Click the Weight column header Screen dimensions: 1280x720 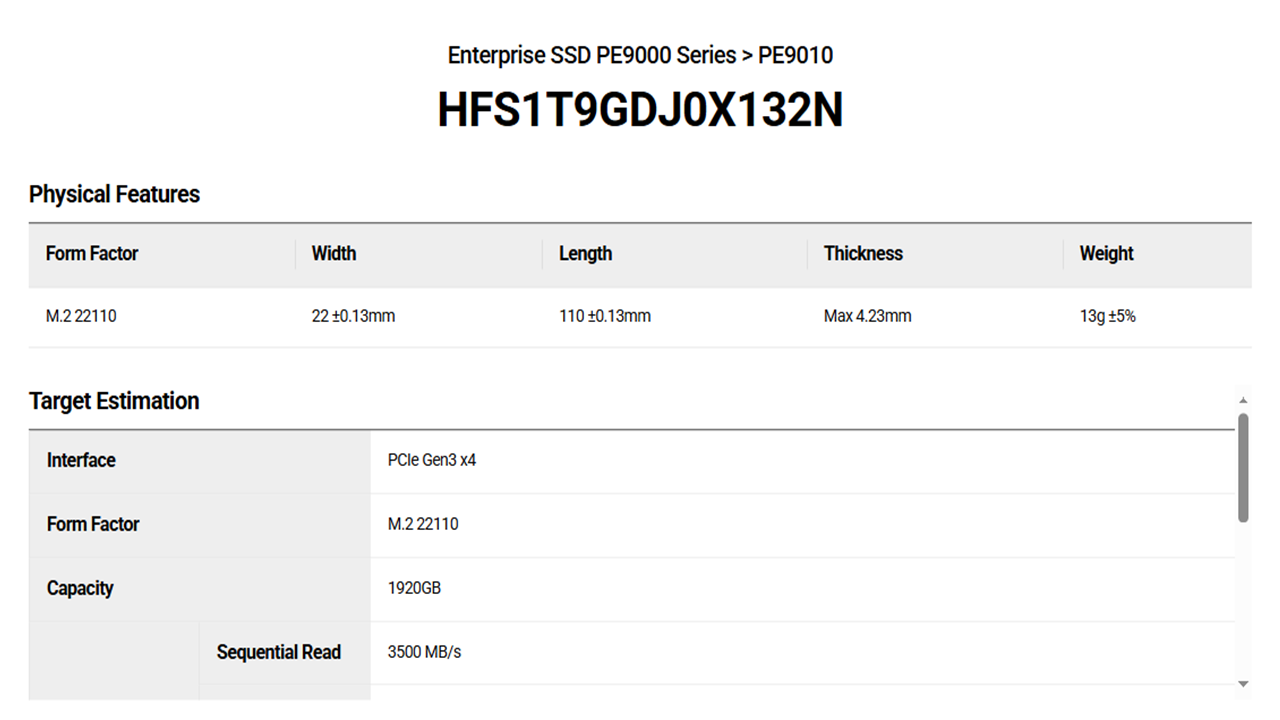pyautogui.click(x=1106, y=254)
